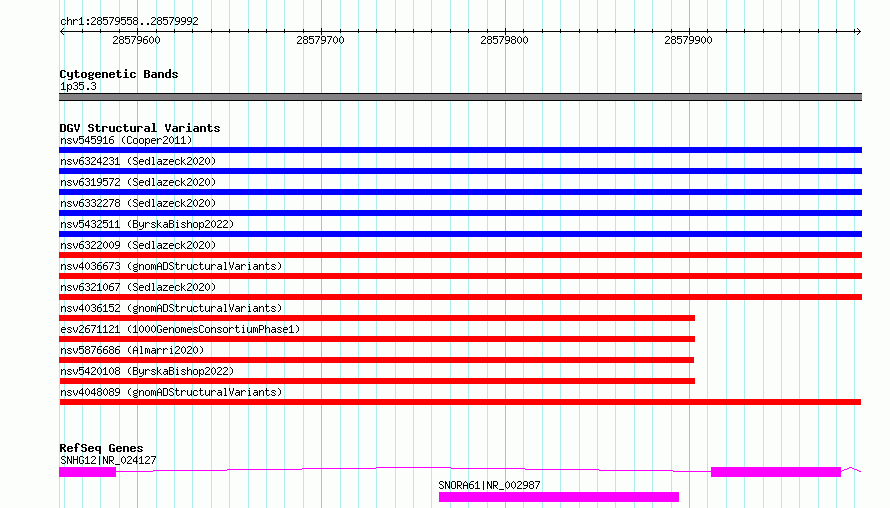The image size is (890, 508).
Task: Select the blue bar for nsv545916
Action: point(460,150)
